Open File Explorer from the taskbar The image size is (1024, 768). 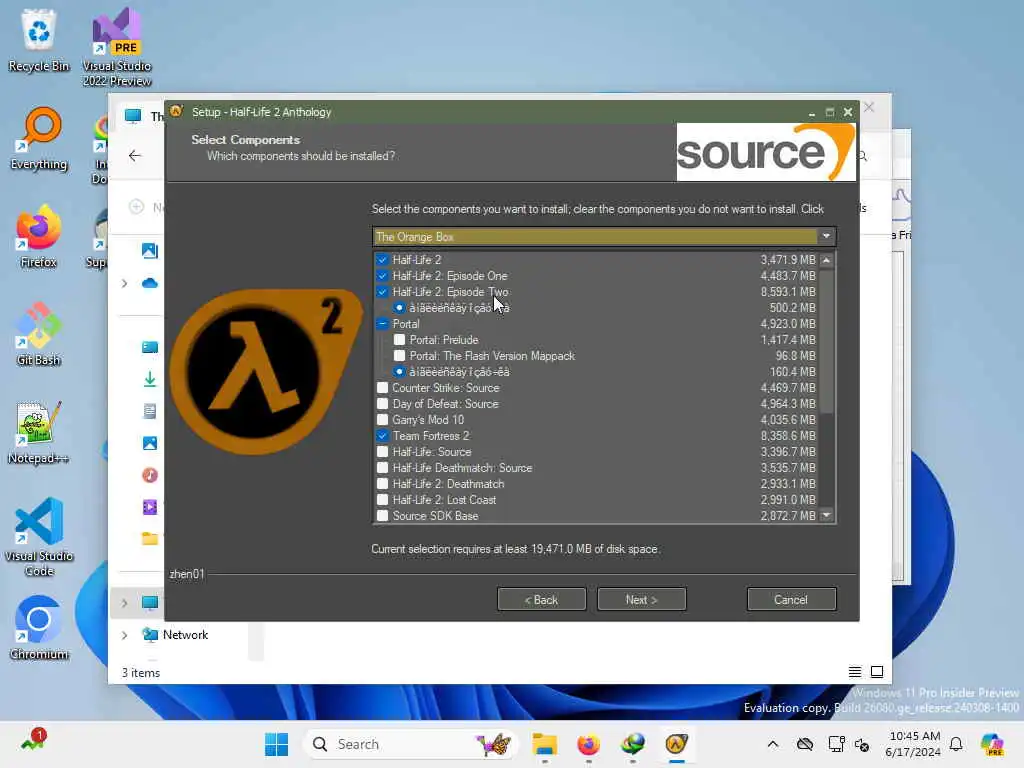544,744
